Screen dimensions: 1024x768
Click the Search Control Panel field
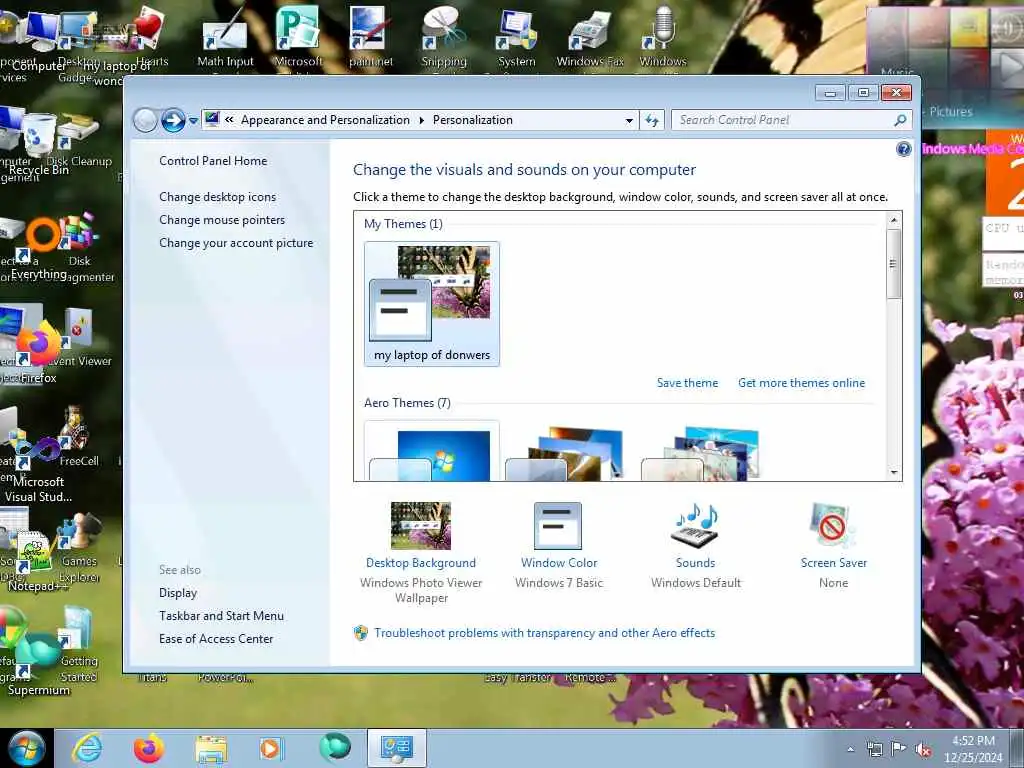tap(791, 120)
